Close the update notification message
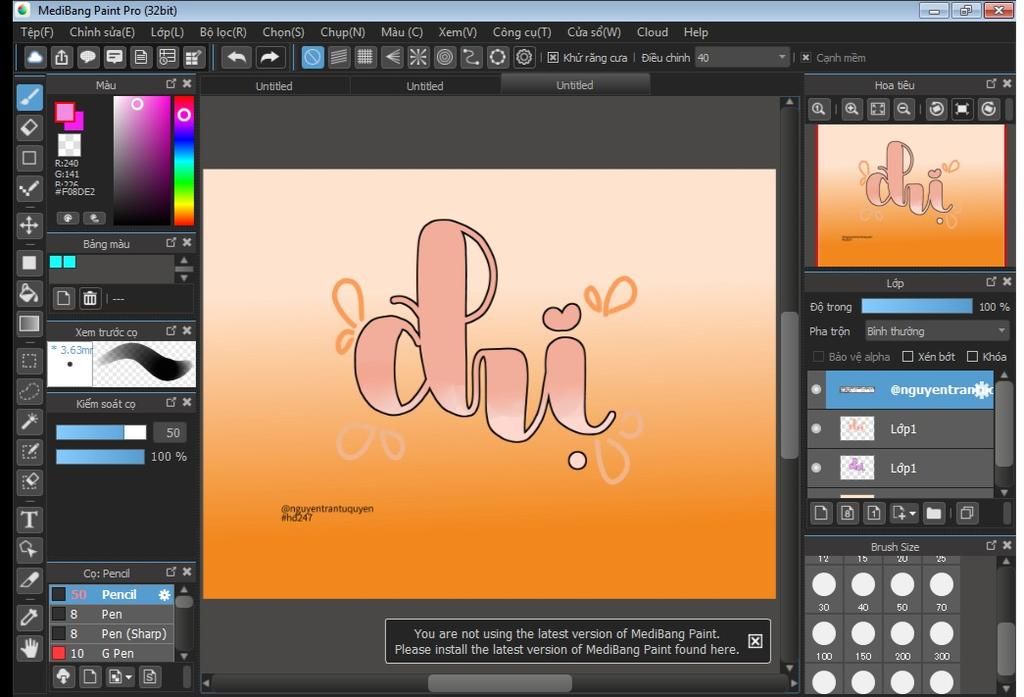This screenshot has height=697, width=1024. click(x=755, y=641)
